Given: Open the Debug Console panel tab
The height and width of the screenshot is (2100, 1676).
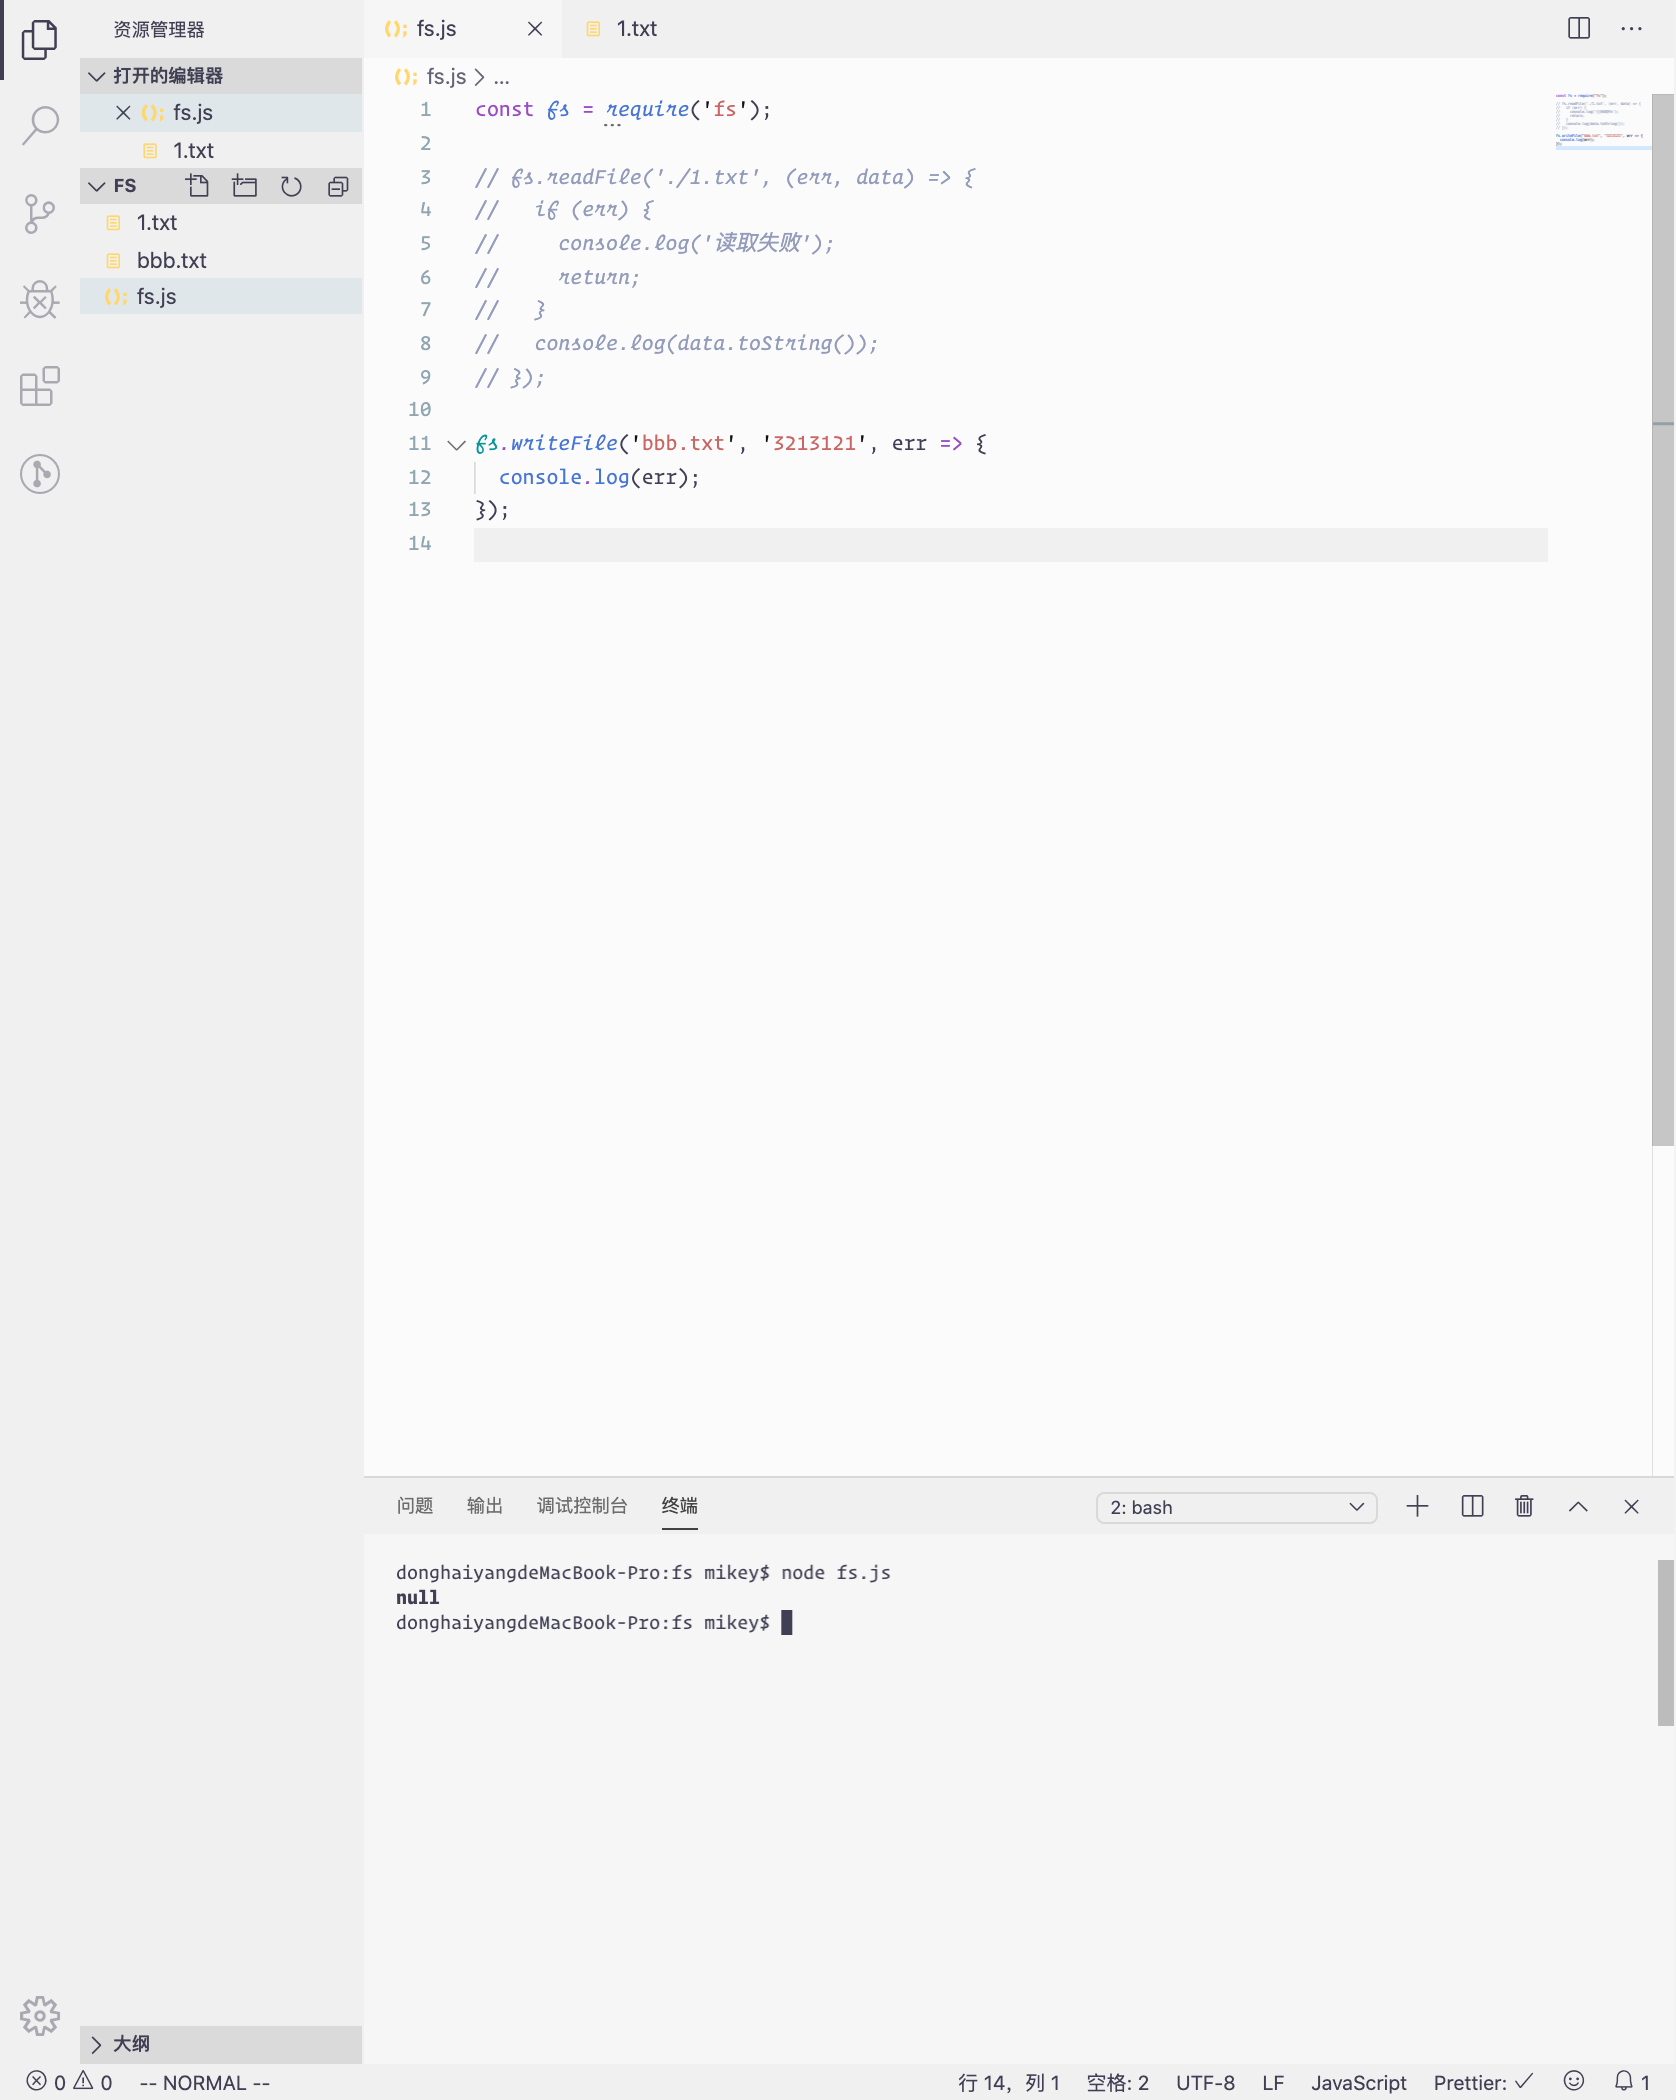Looking at the screenshot, I should click(x=582, y=1505).
